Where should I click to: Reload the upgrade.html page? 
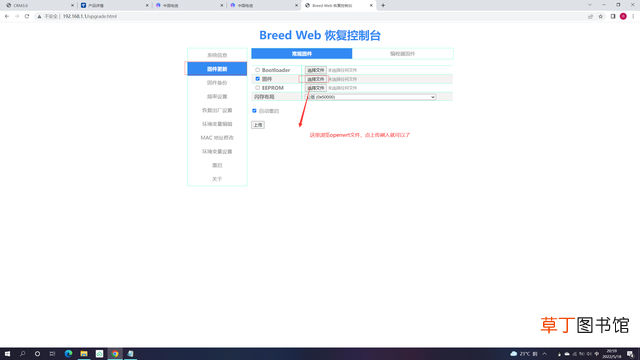point(27,16)
